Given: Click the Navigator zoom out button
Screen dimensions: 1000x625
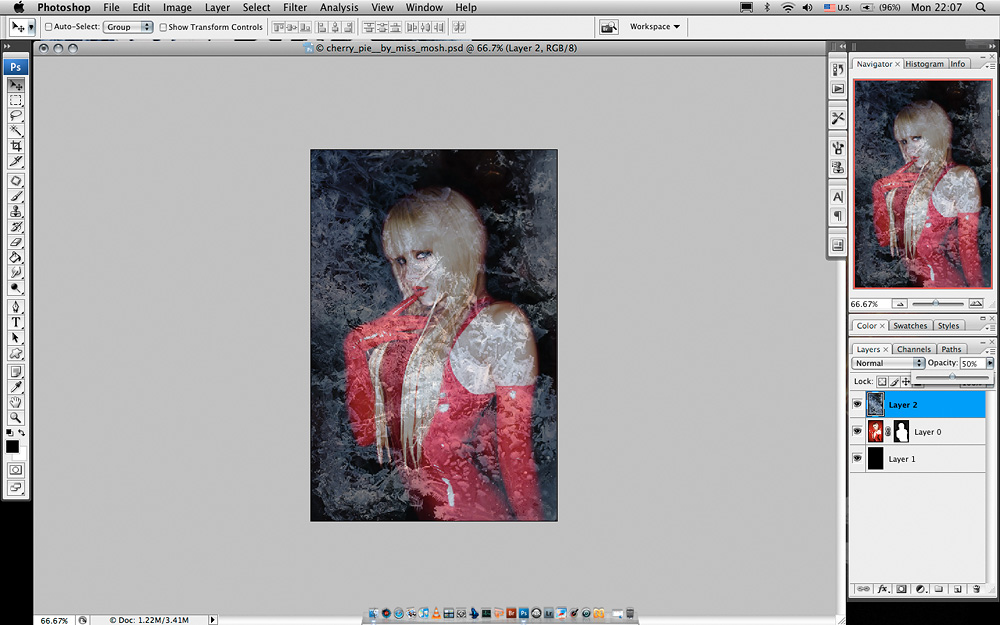Looking at the screenshot, I should [899, 304].
